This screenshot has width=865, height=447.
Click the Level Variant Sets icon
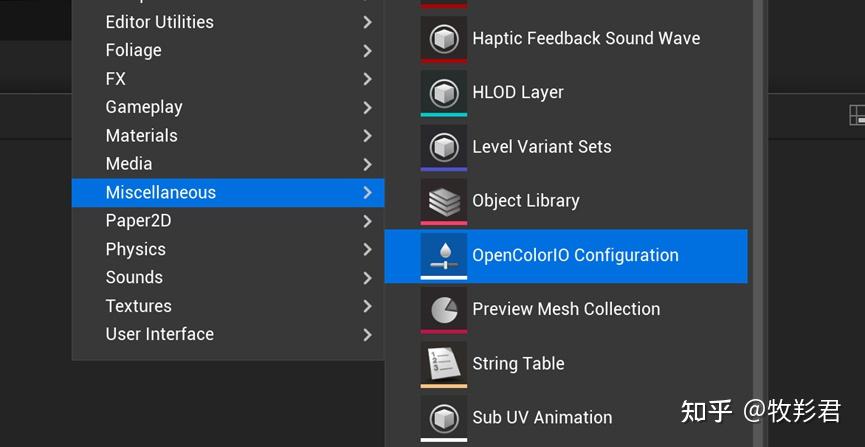click(443, 146)
